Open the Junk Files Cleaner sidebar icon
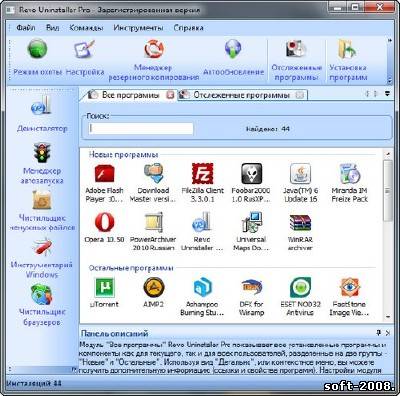400x396 pixels. [42, 200]
